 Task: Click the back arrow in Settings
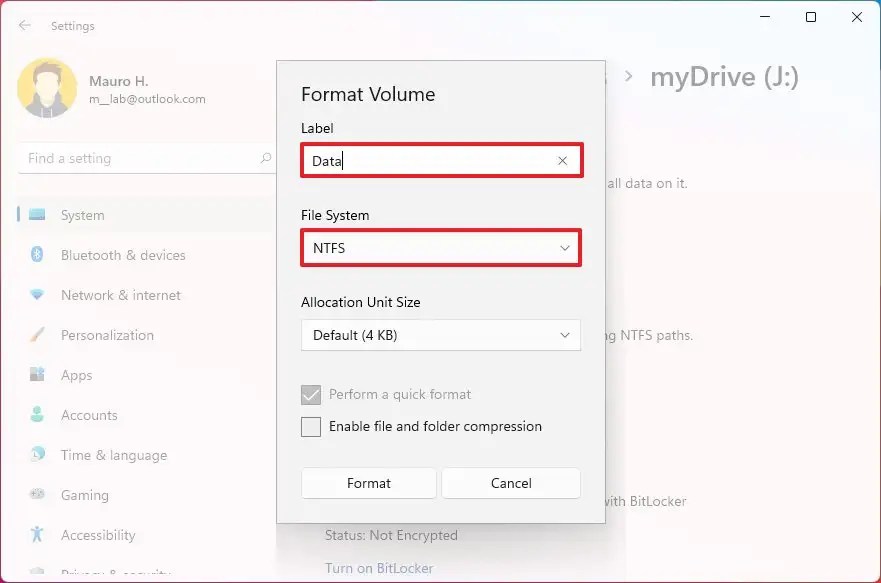coord(24,25)
